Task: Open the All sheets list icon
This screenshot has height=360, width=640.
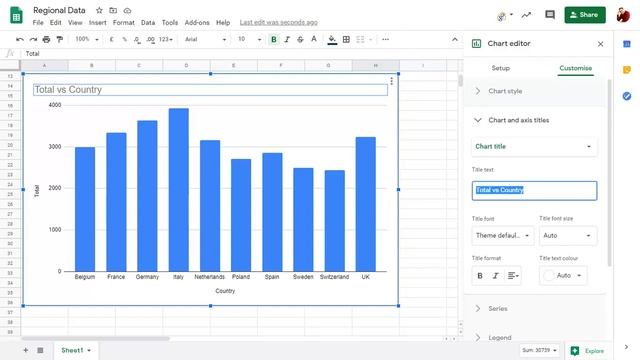Action: tap(40, 350)
